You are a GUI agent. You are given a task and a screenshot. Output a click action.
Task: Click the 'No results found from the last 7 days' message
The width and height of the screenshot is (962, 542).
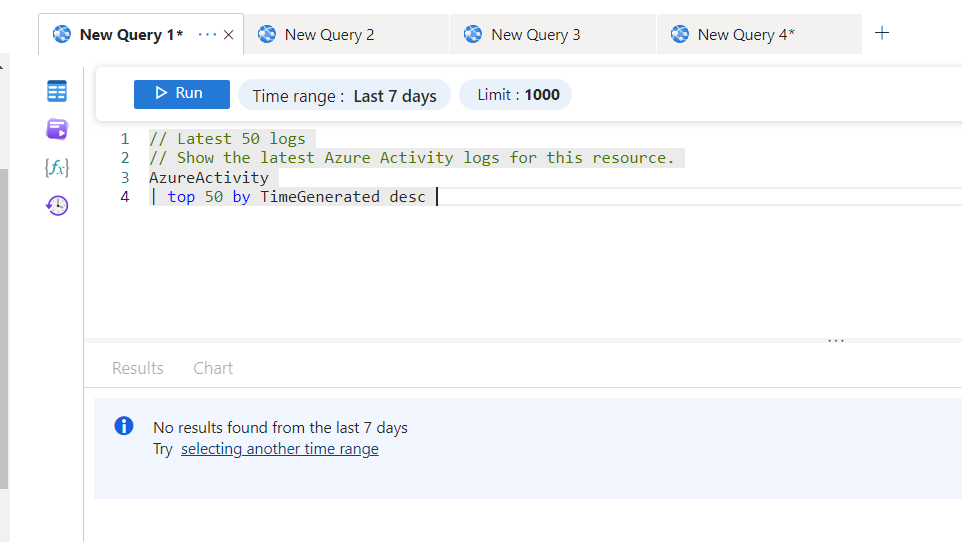pyautogui.click(x=280, y=427)
